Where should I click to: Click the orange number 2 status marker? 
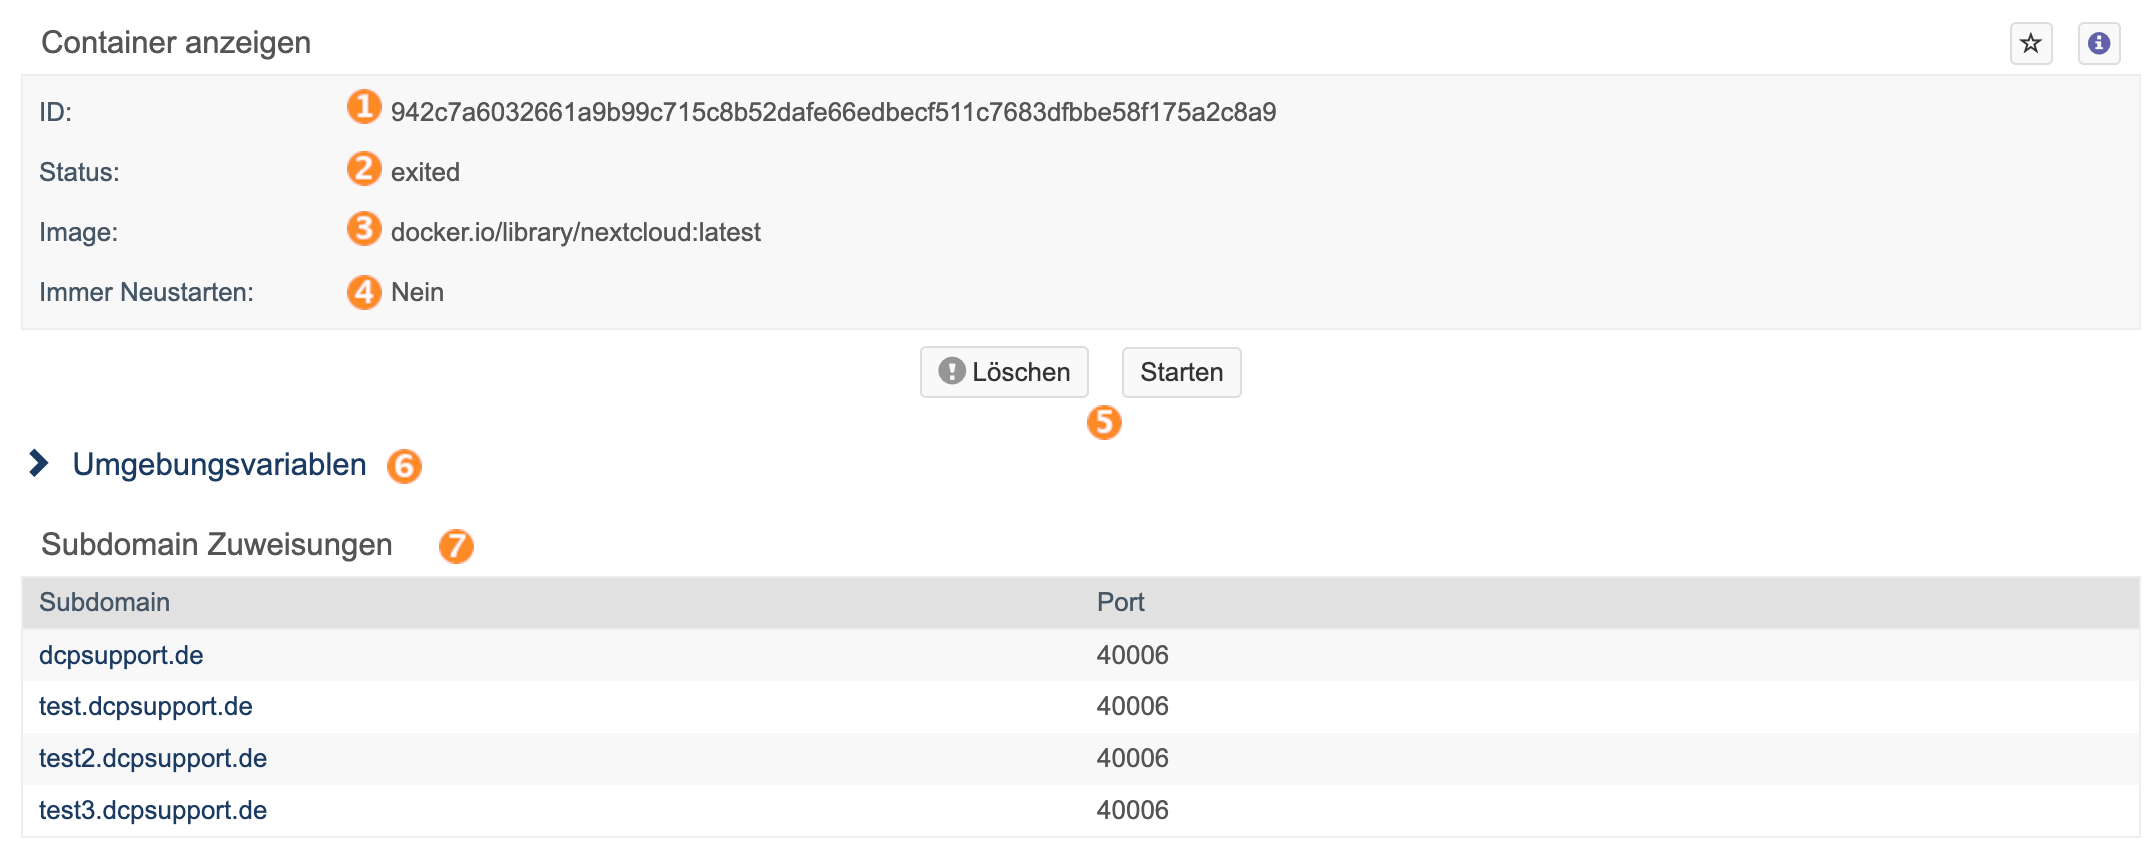364,168
